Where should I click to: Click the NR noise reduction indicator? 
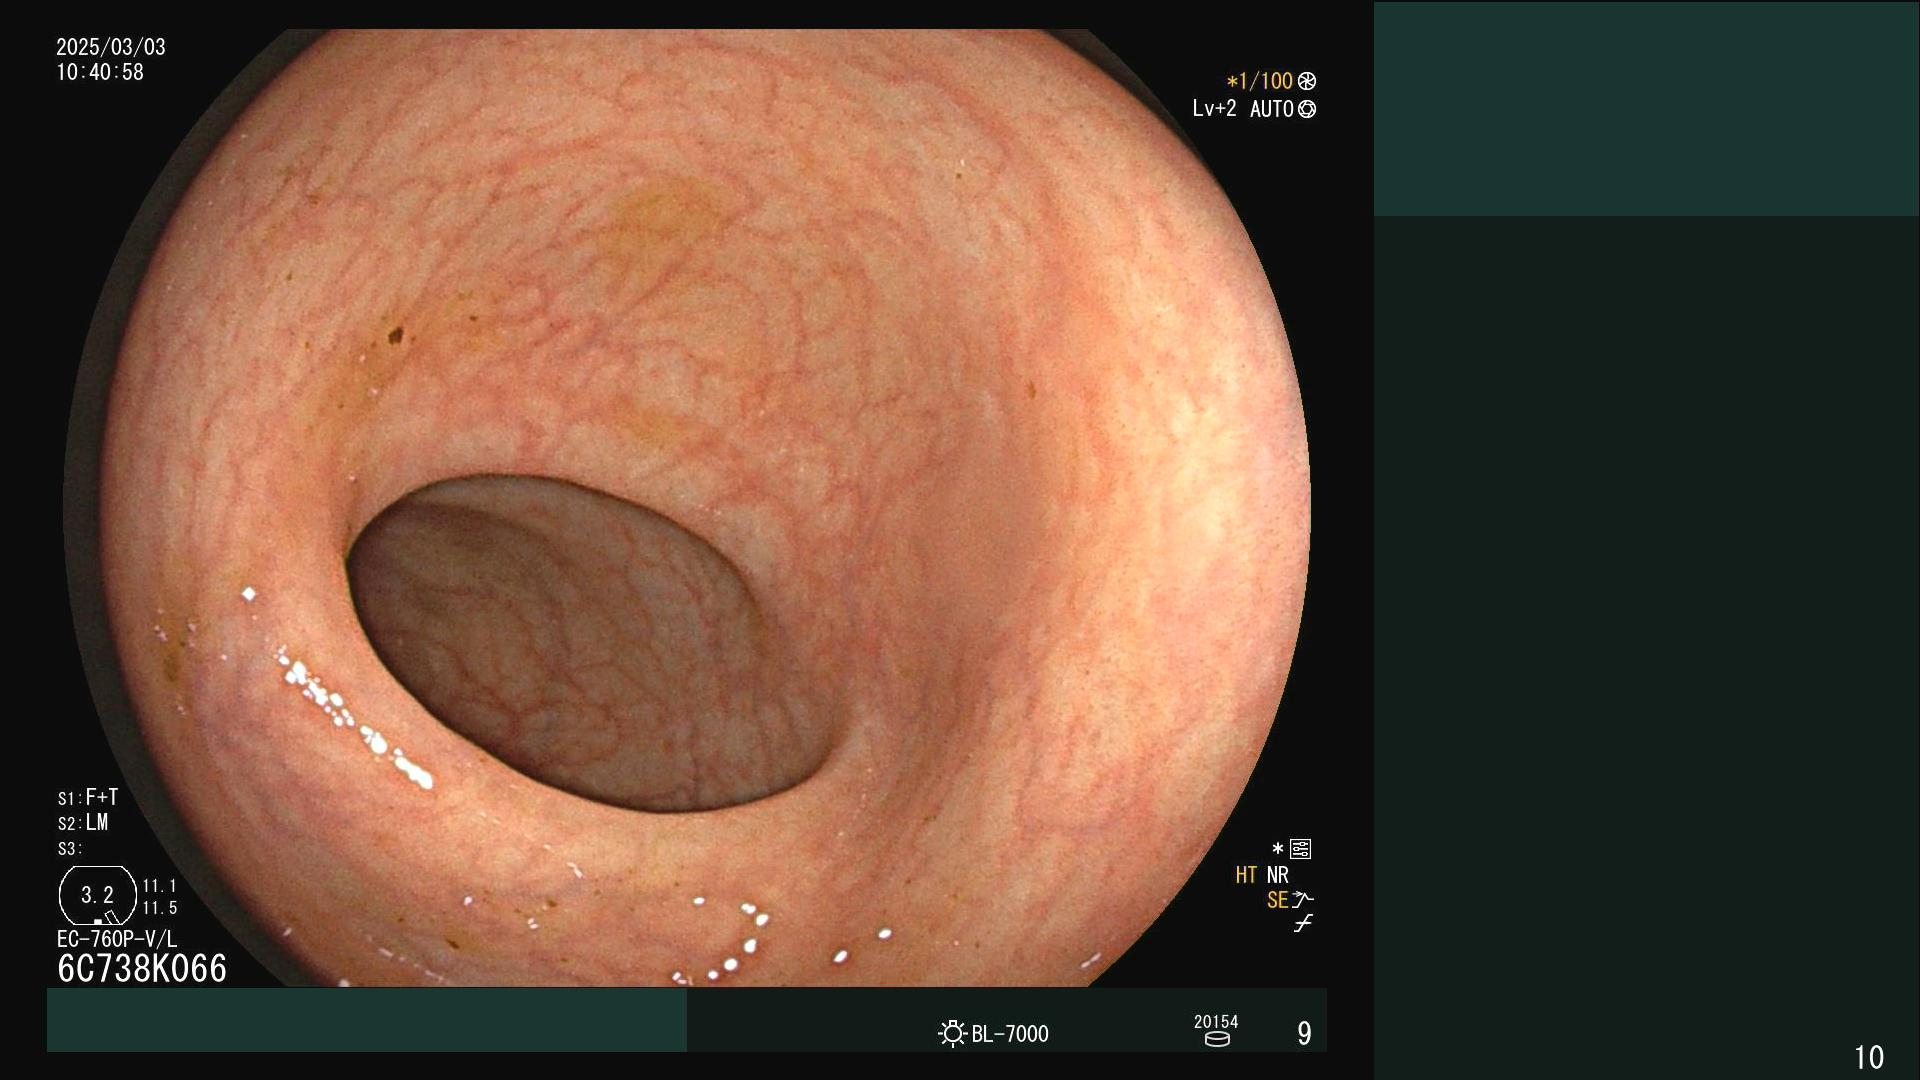click(x=1278, y=875)
